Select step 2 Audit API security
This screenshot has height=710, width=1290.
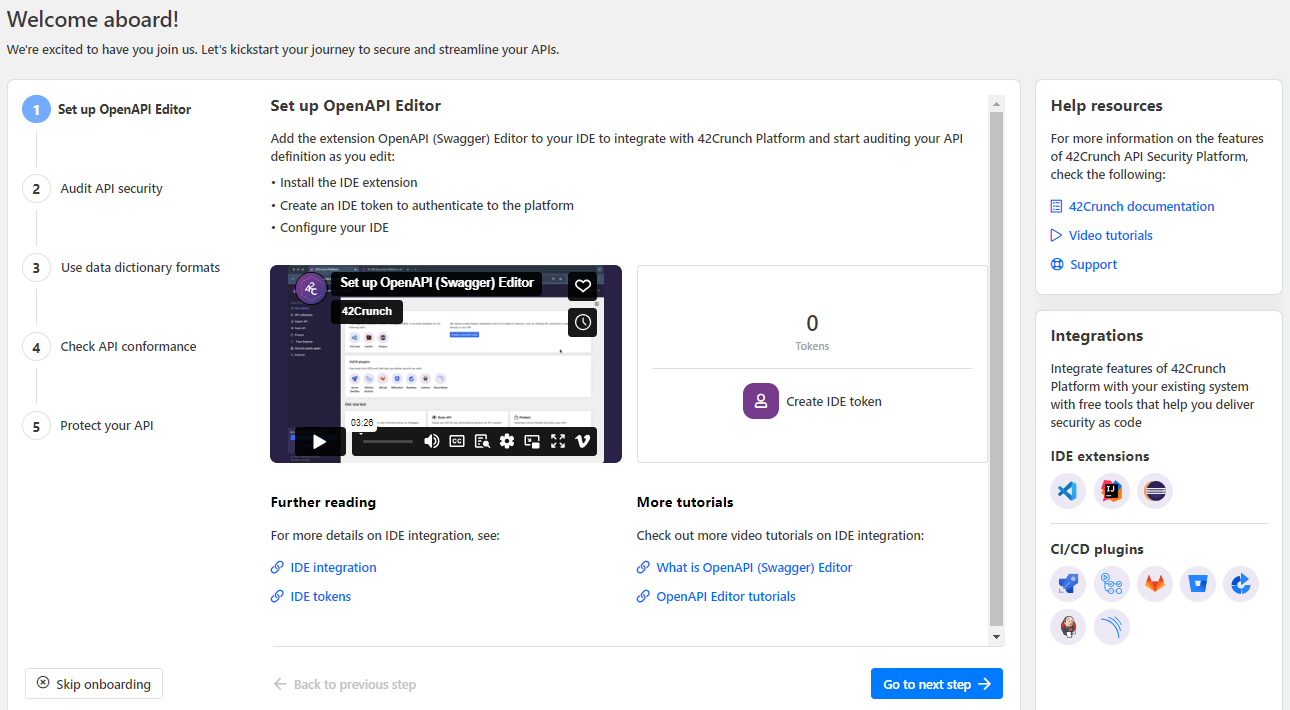click(93, 188)
